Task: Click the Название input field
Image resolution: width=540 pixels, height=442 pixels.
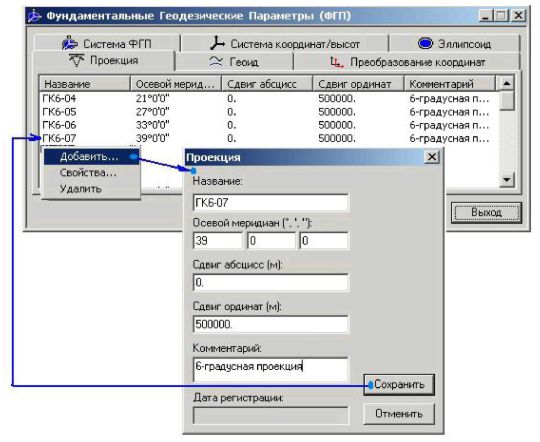Action: [271, 203]
